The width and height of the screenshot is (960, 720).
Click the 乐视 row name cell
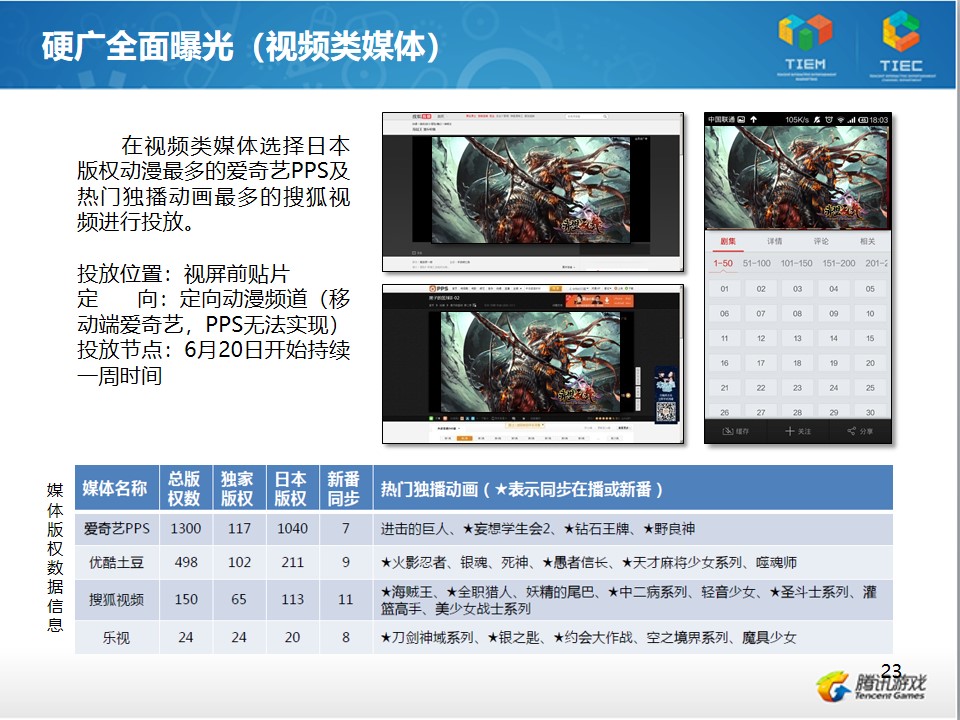click(x=116, y=637)
